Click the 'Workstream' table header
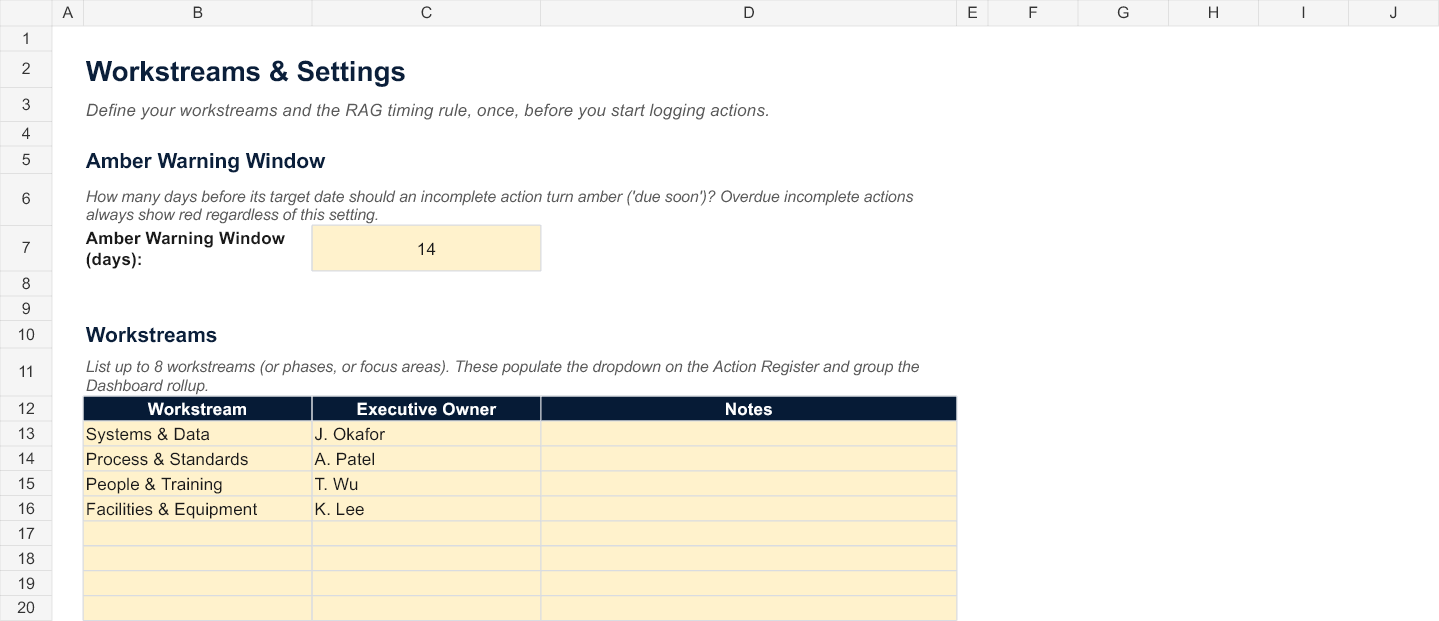Screen dimensions: 1439x621 [197, 409]
